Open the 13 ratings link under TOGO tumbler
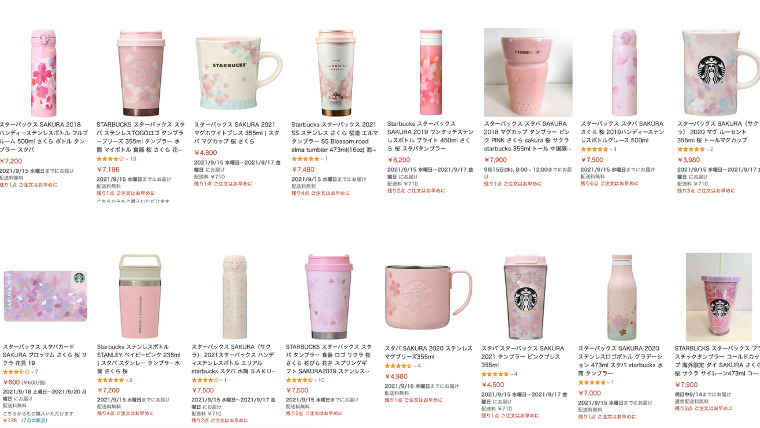 [131, 159]
